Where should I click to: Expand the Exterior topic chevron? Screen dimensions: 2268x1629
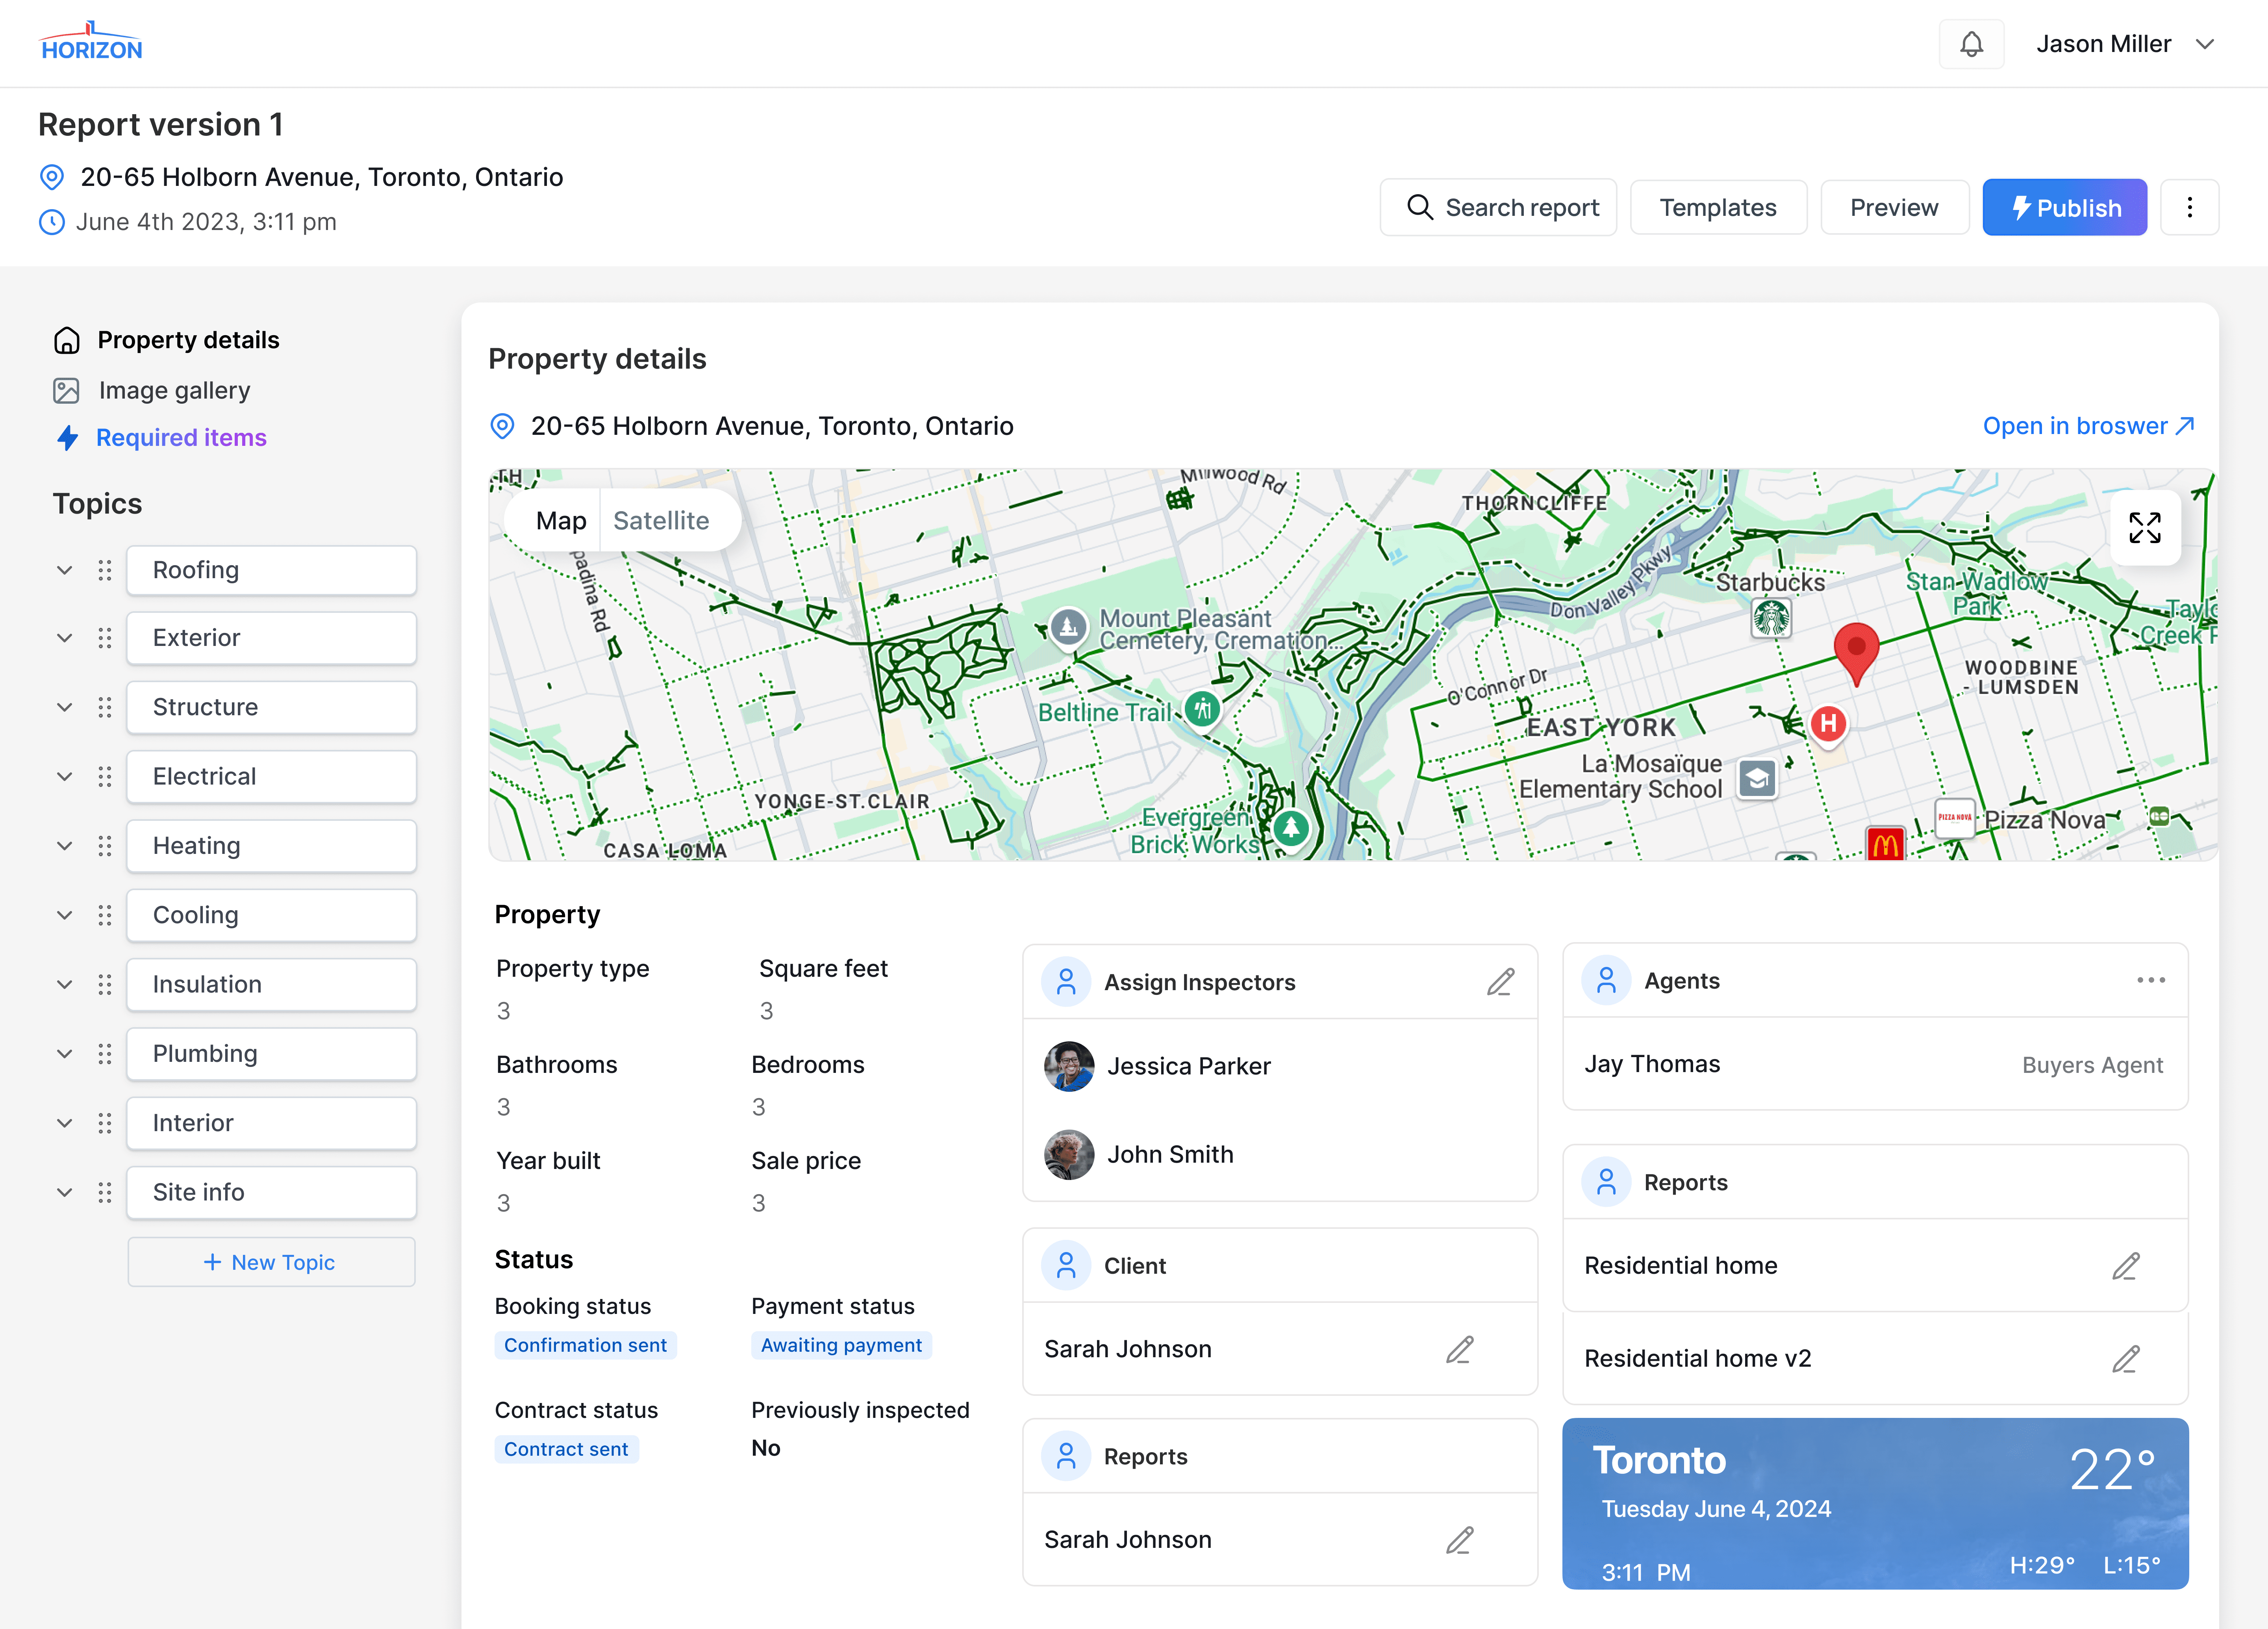[x=65, y=638]
